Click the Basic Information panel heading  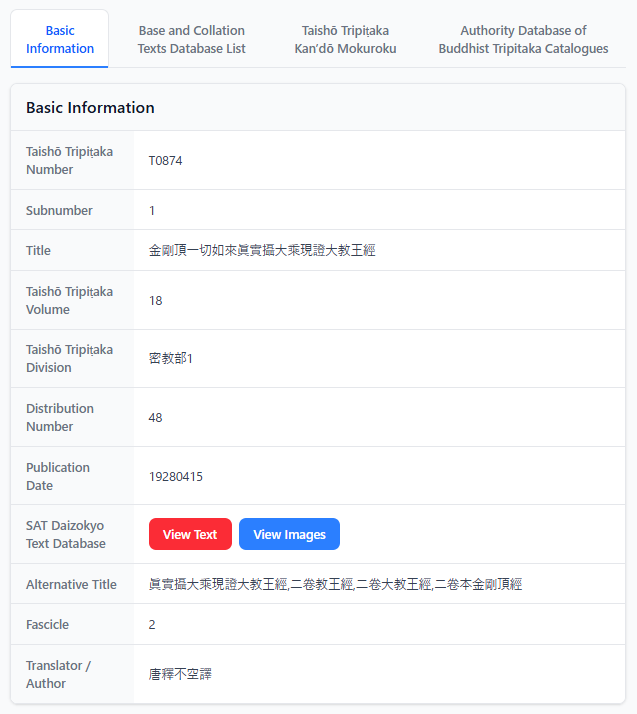tap(90, 107)
